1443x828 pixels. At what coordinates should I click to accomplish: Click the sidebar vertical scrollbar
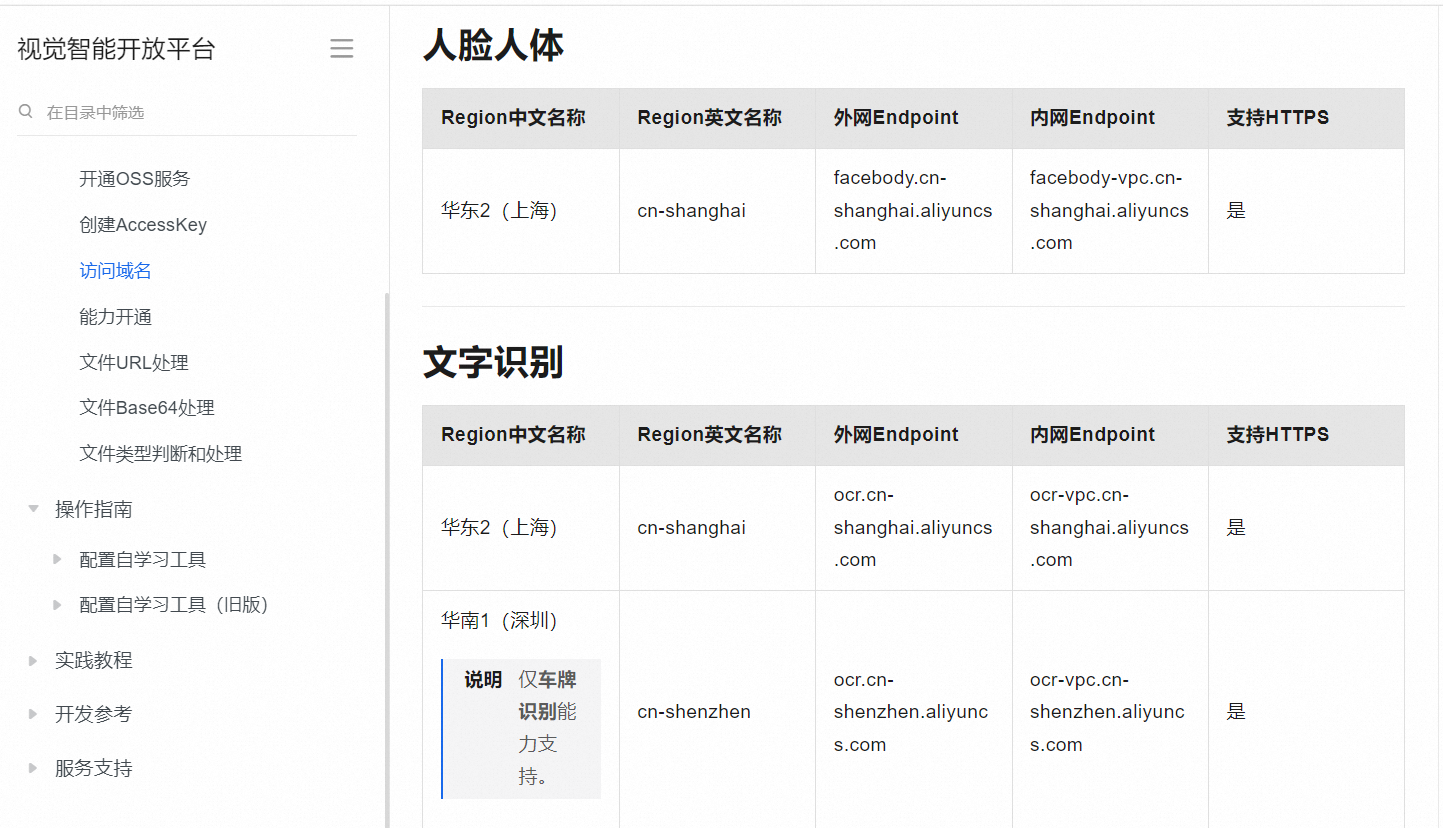(x=386, y=560)
